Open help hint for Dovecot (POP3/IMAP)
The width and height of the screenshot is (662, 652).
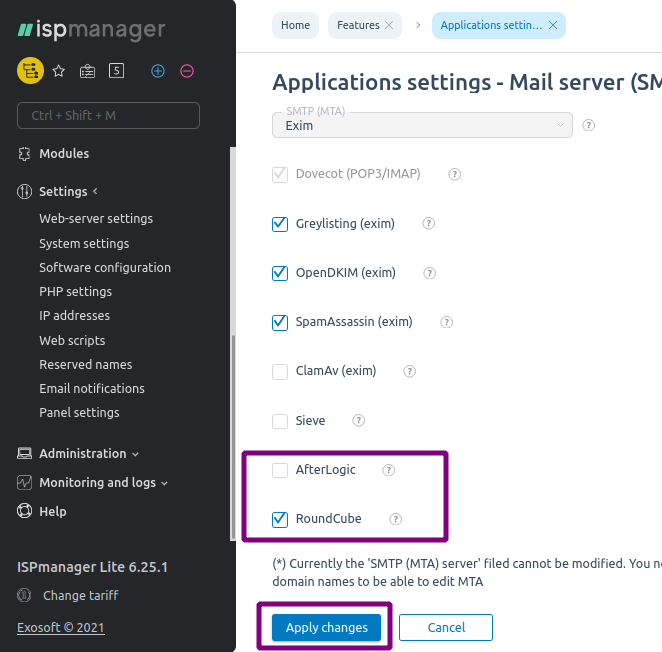point(454,174)
